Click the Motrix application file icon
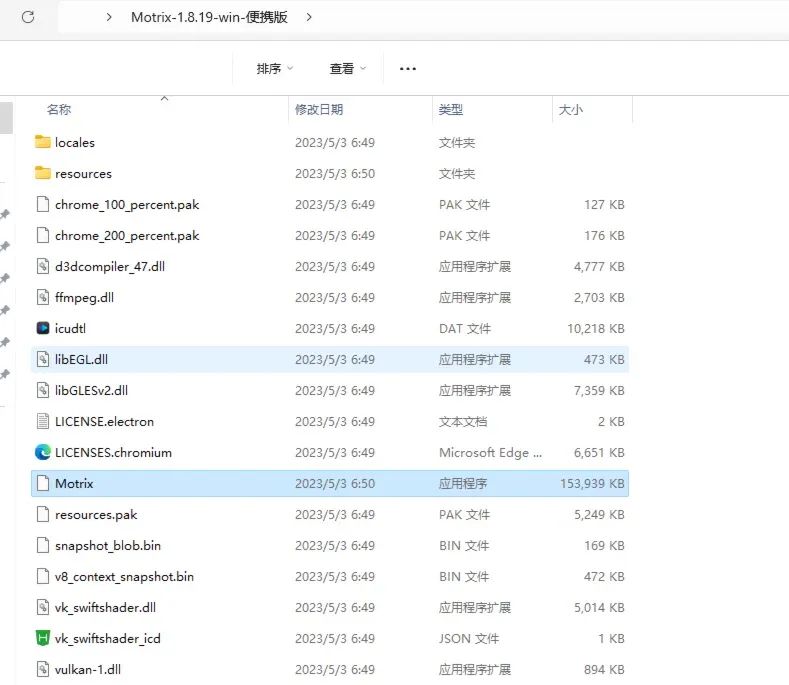 [x=43, y=483]
